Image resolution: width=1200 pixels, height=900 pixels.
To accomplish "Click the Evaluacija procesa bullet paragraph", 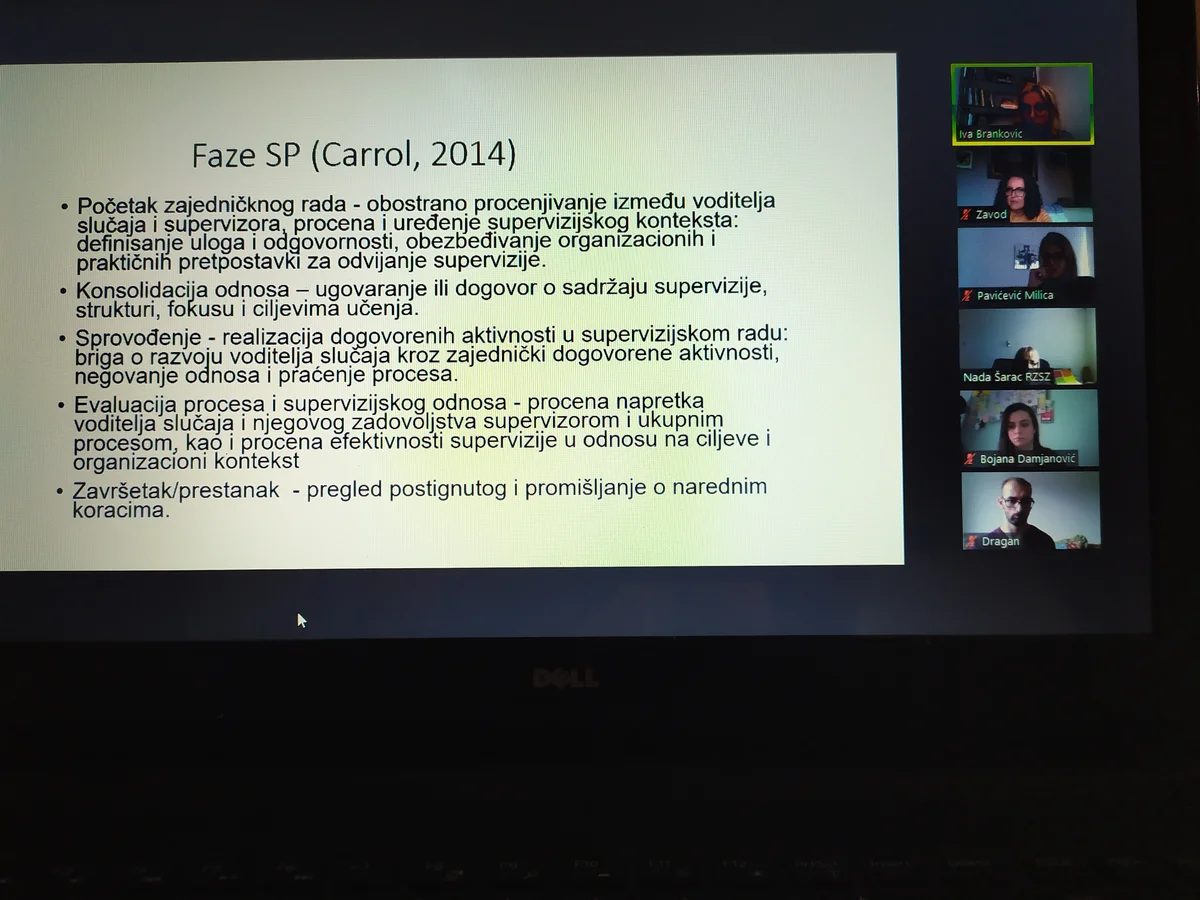I will 420,431.
